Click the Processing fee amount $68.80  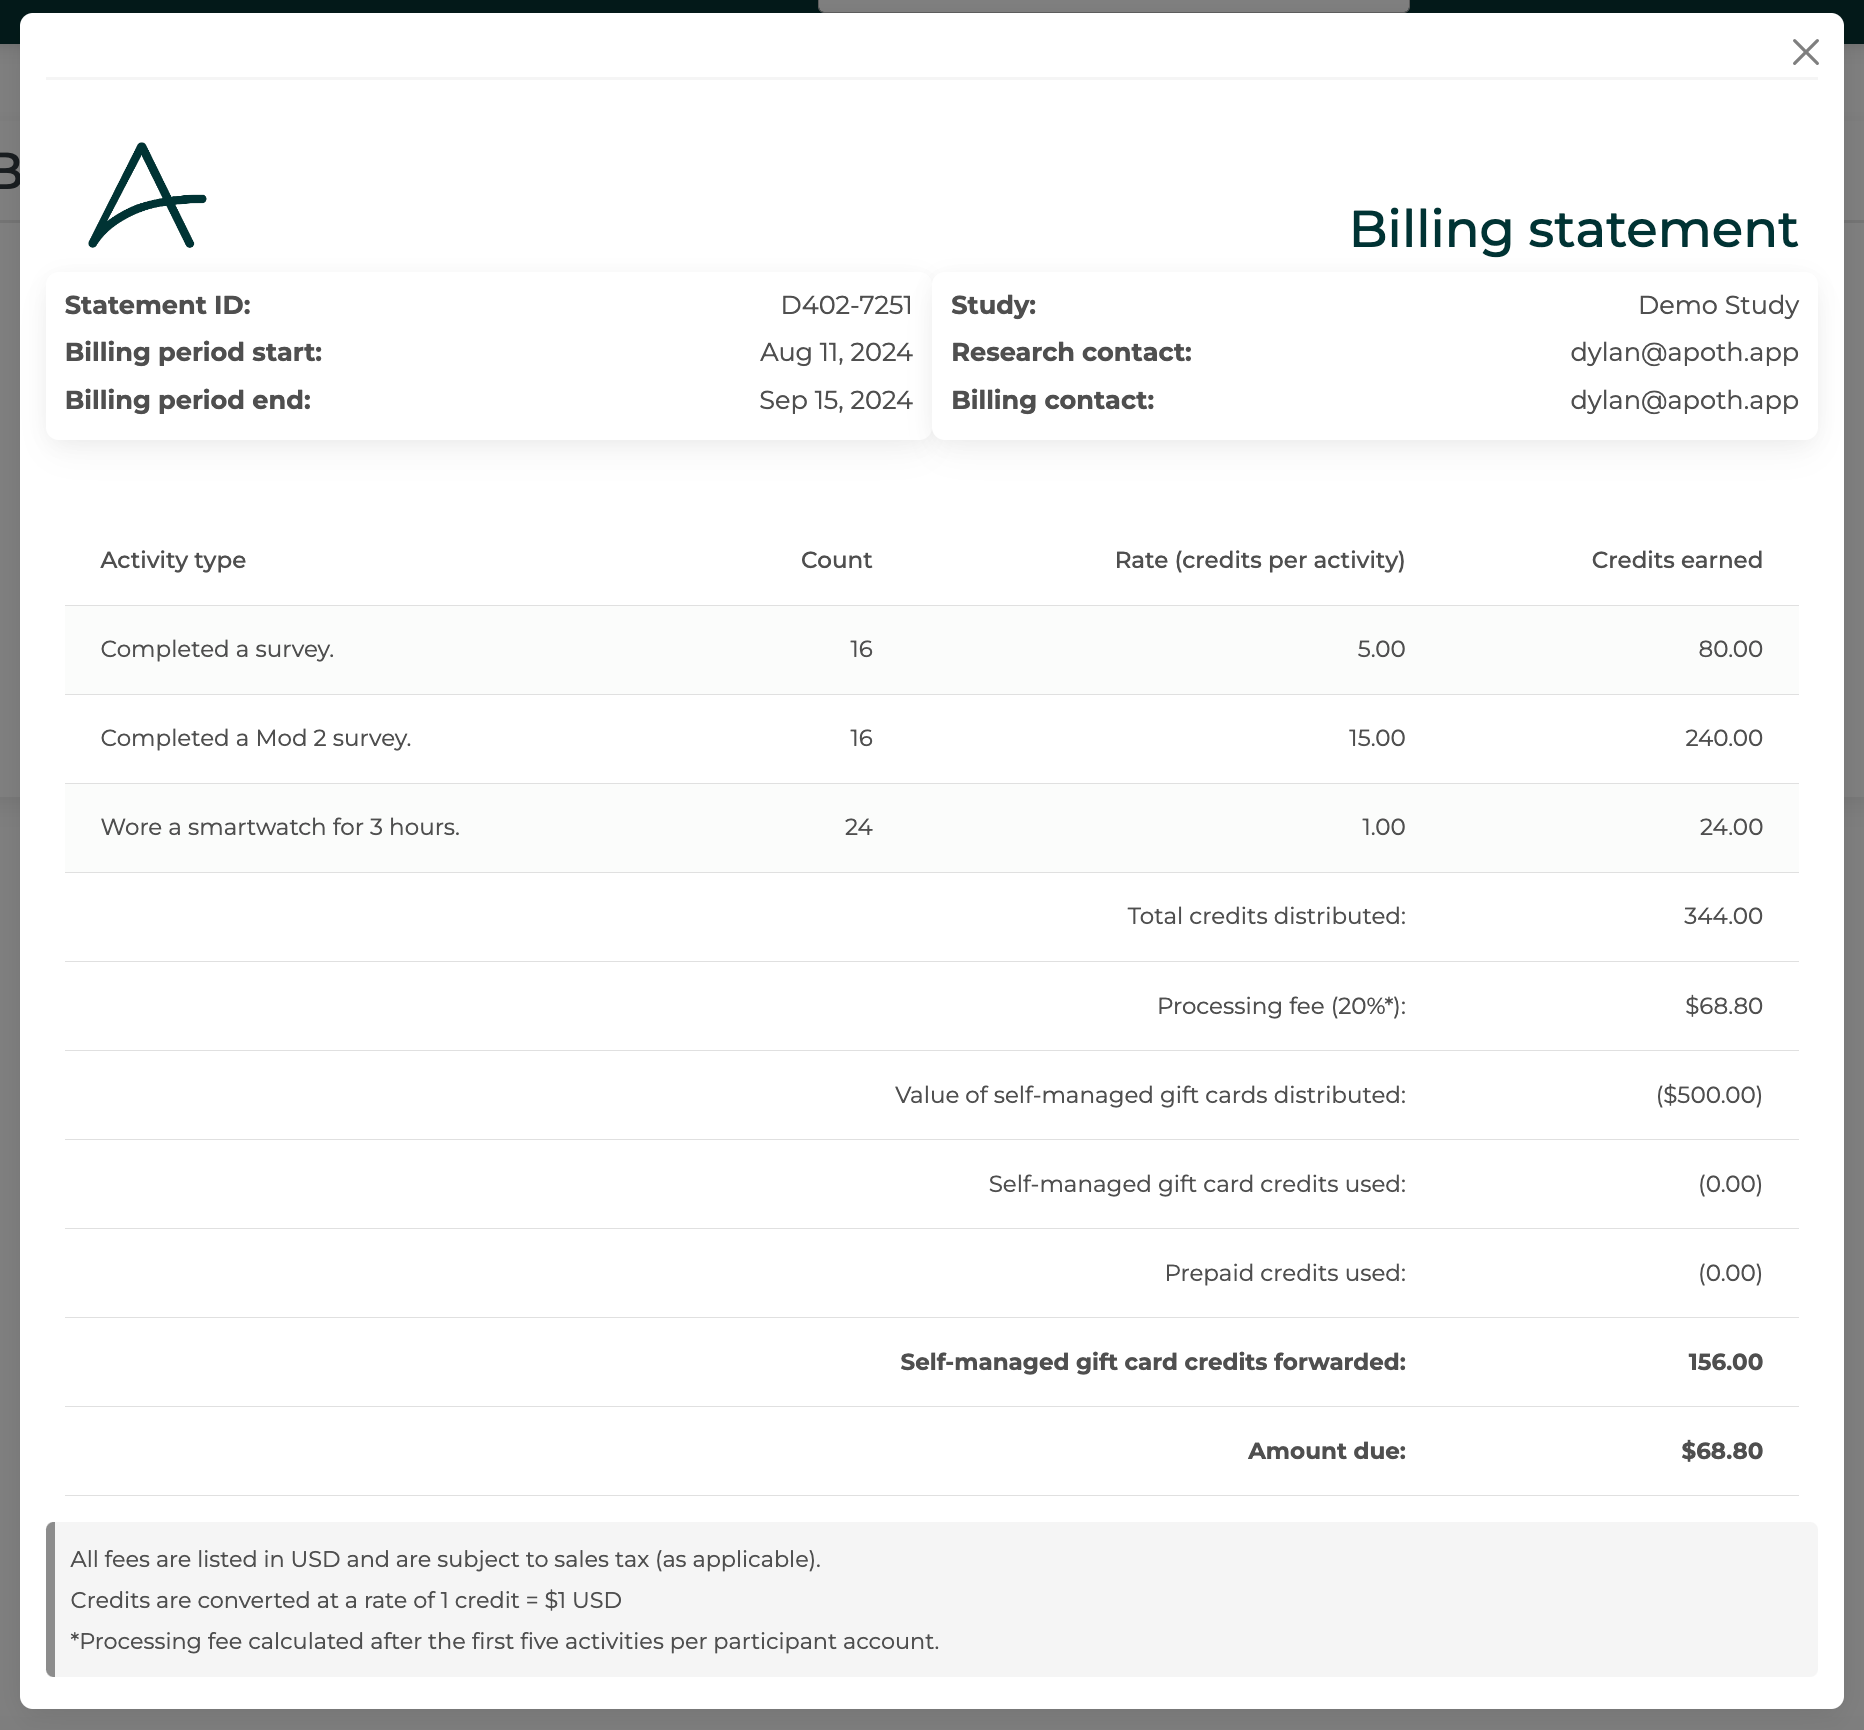click(x=1723, y=1006)
